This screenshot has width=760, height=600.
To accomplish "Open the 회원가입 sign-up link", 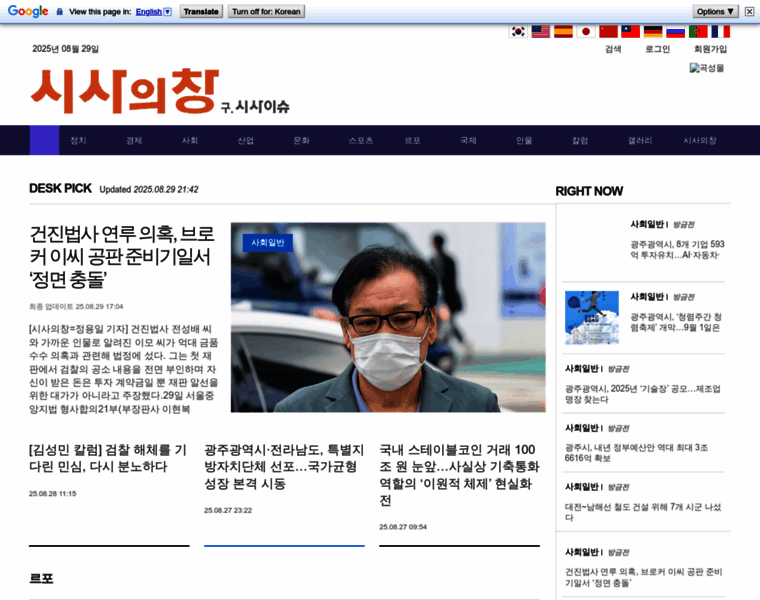I will click(x=710, y=49).
